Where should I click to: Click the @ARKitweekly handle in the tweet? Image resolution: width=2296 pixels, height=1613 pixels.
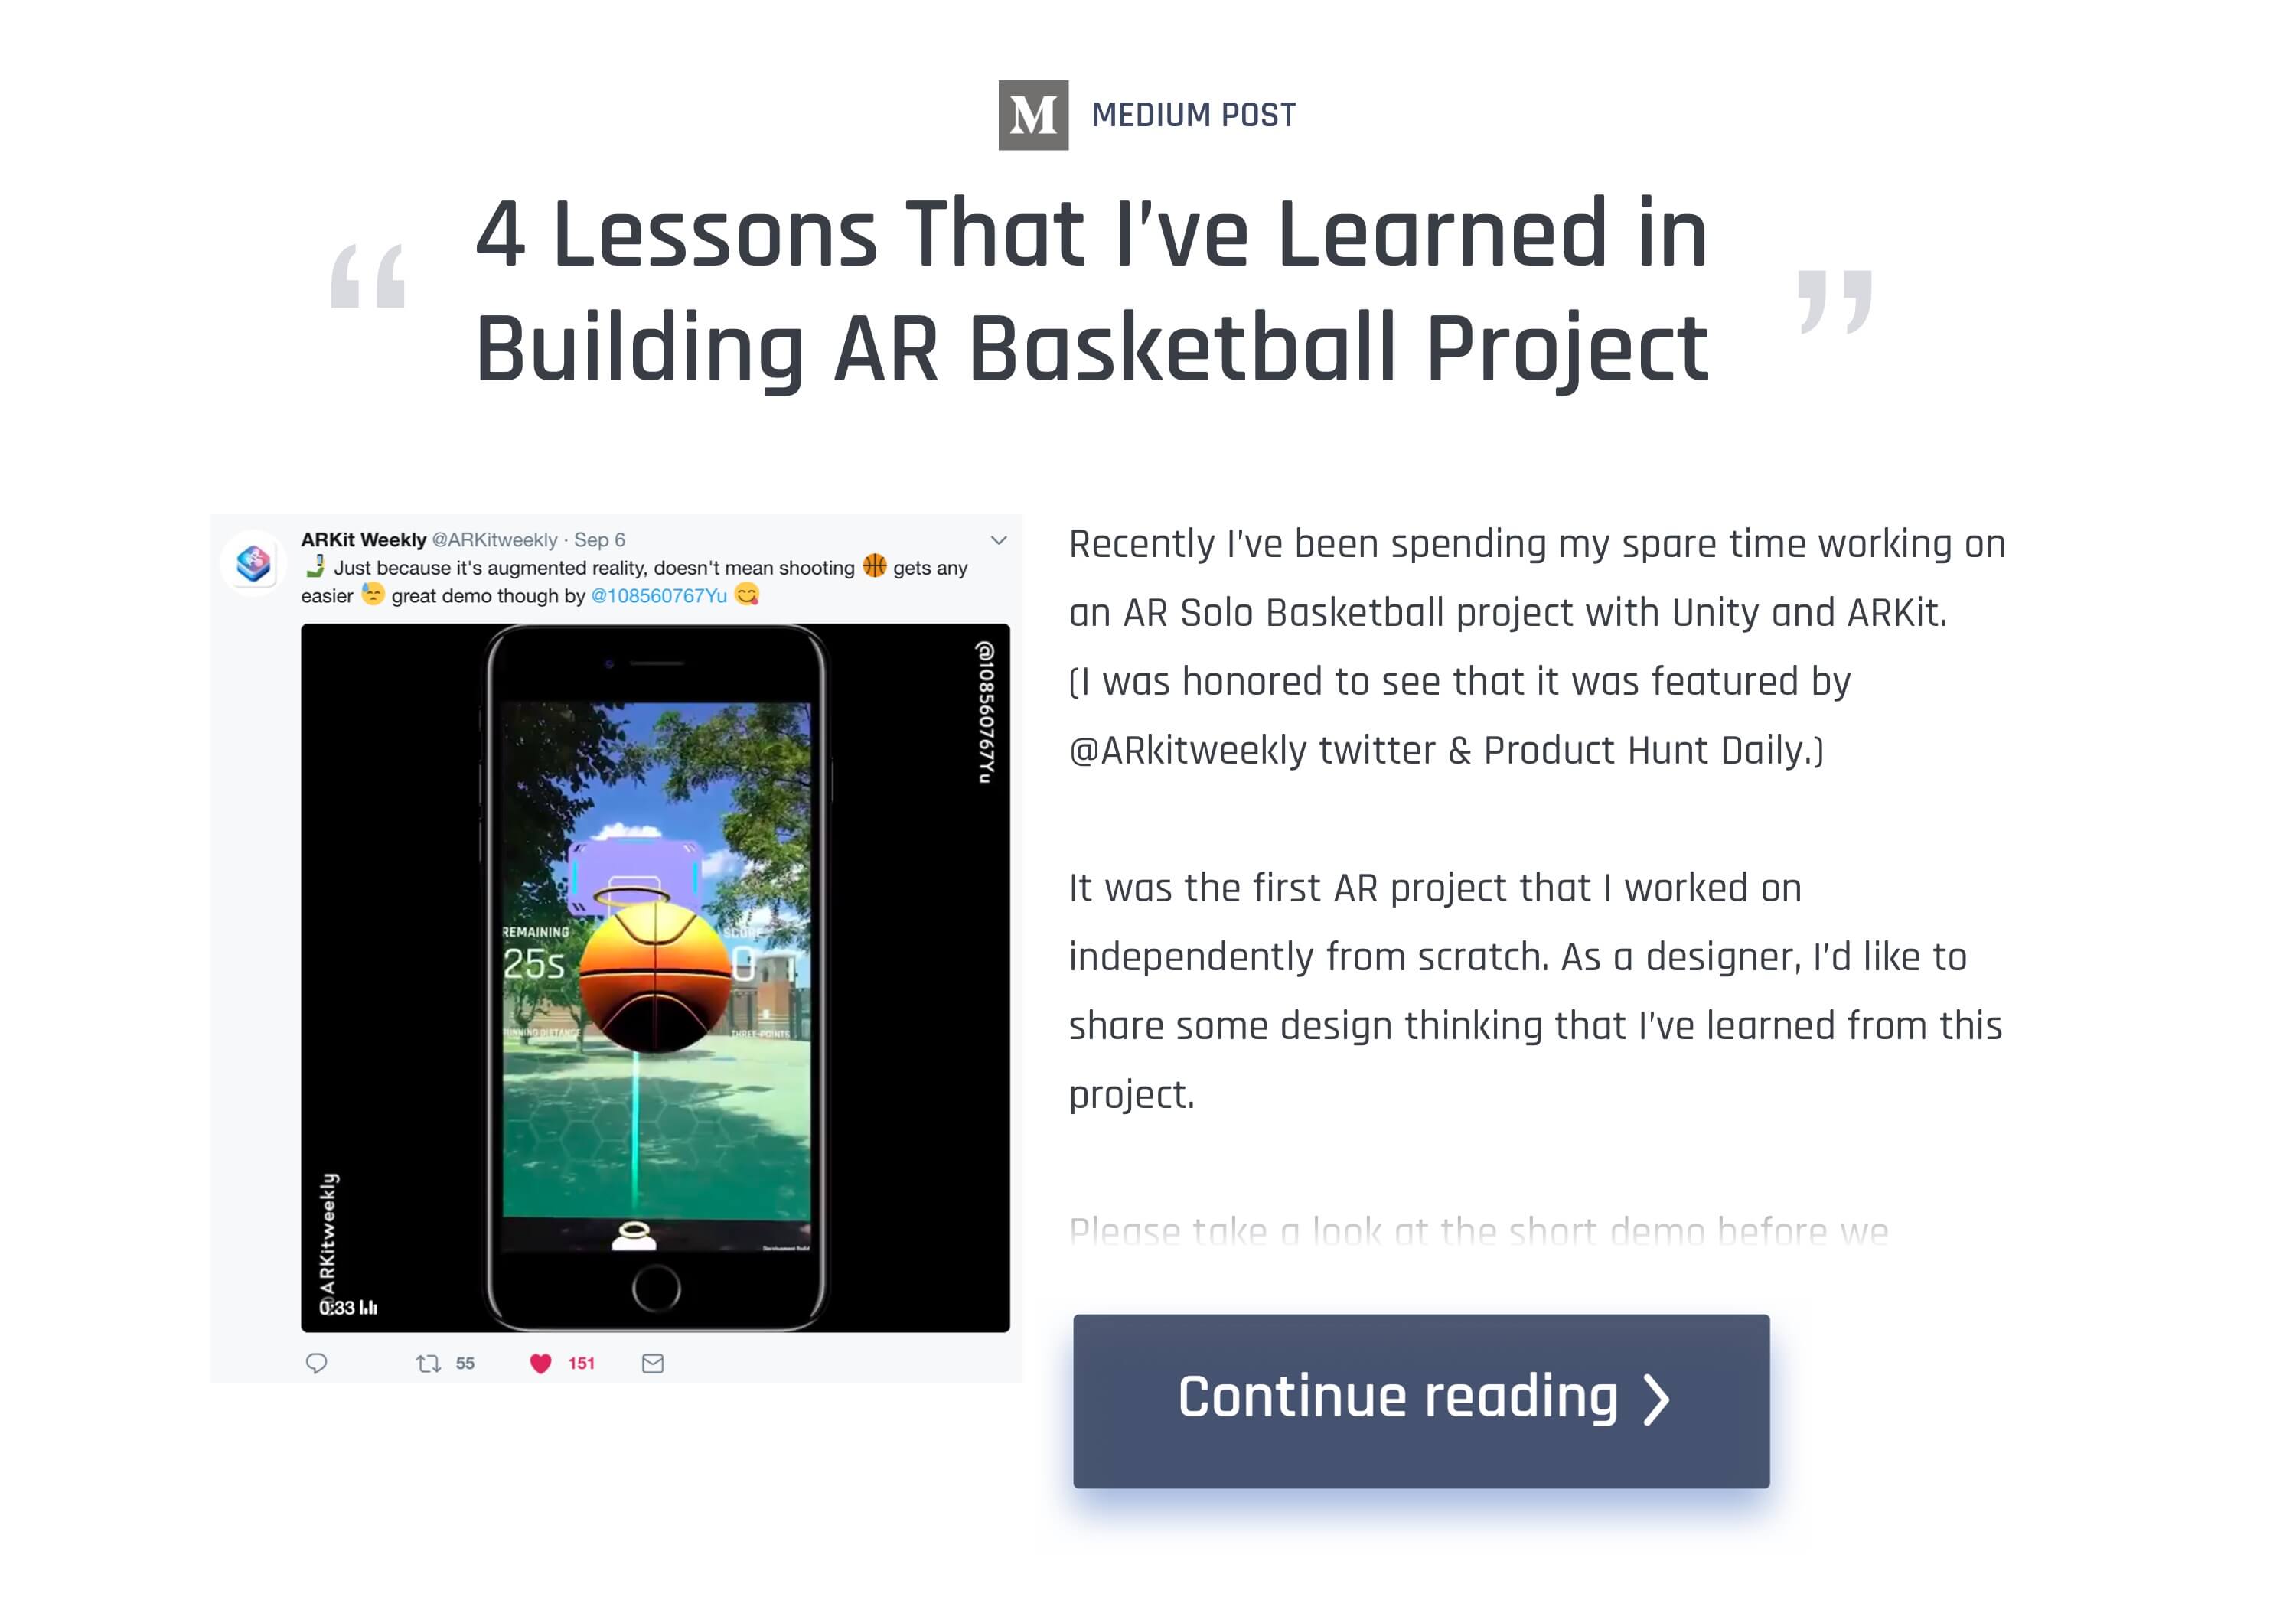click(x=495, y=540)
